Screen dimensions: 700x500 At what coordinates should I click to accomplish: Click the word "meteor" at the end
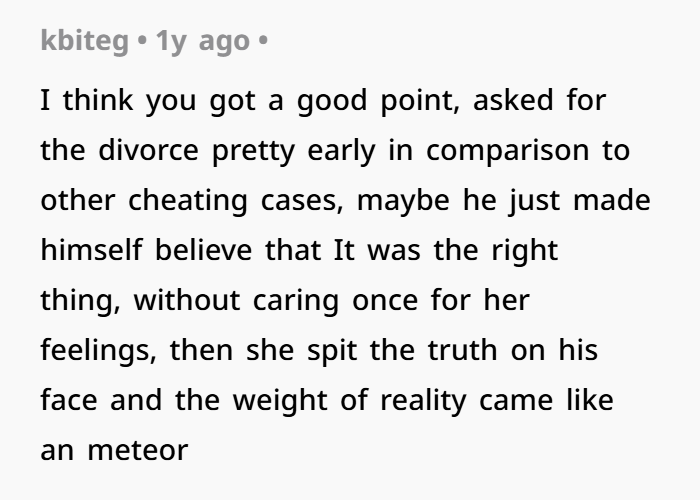coord(138,451)
